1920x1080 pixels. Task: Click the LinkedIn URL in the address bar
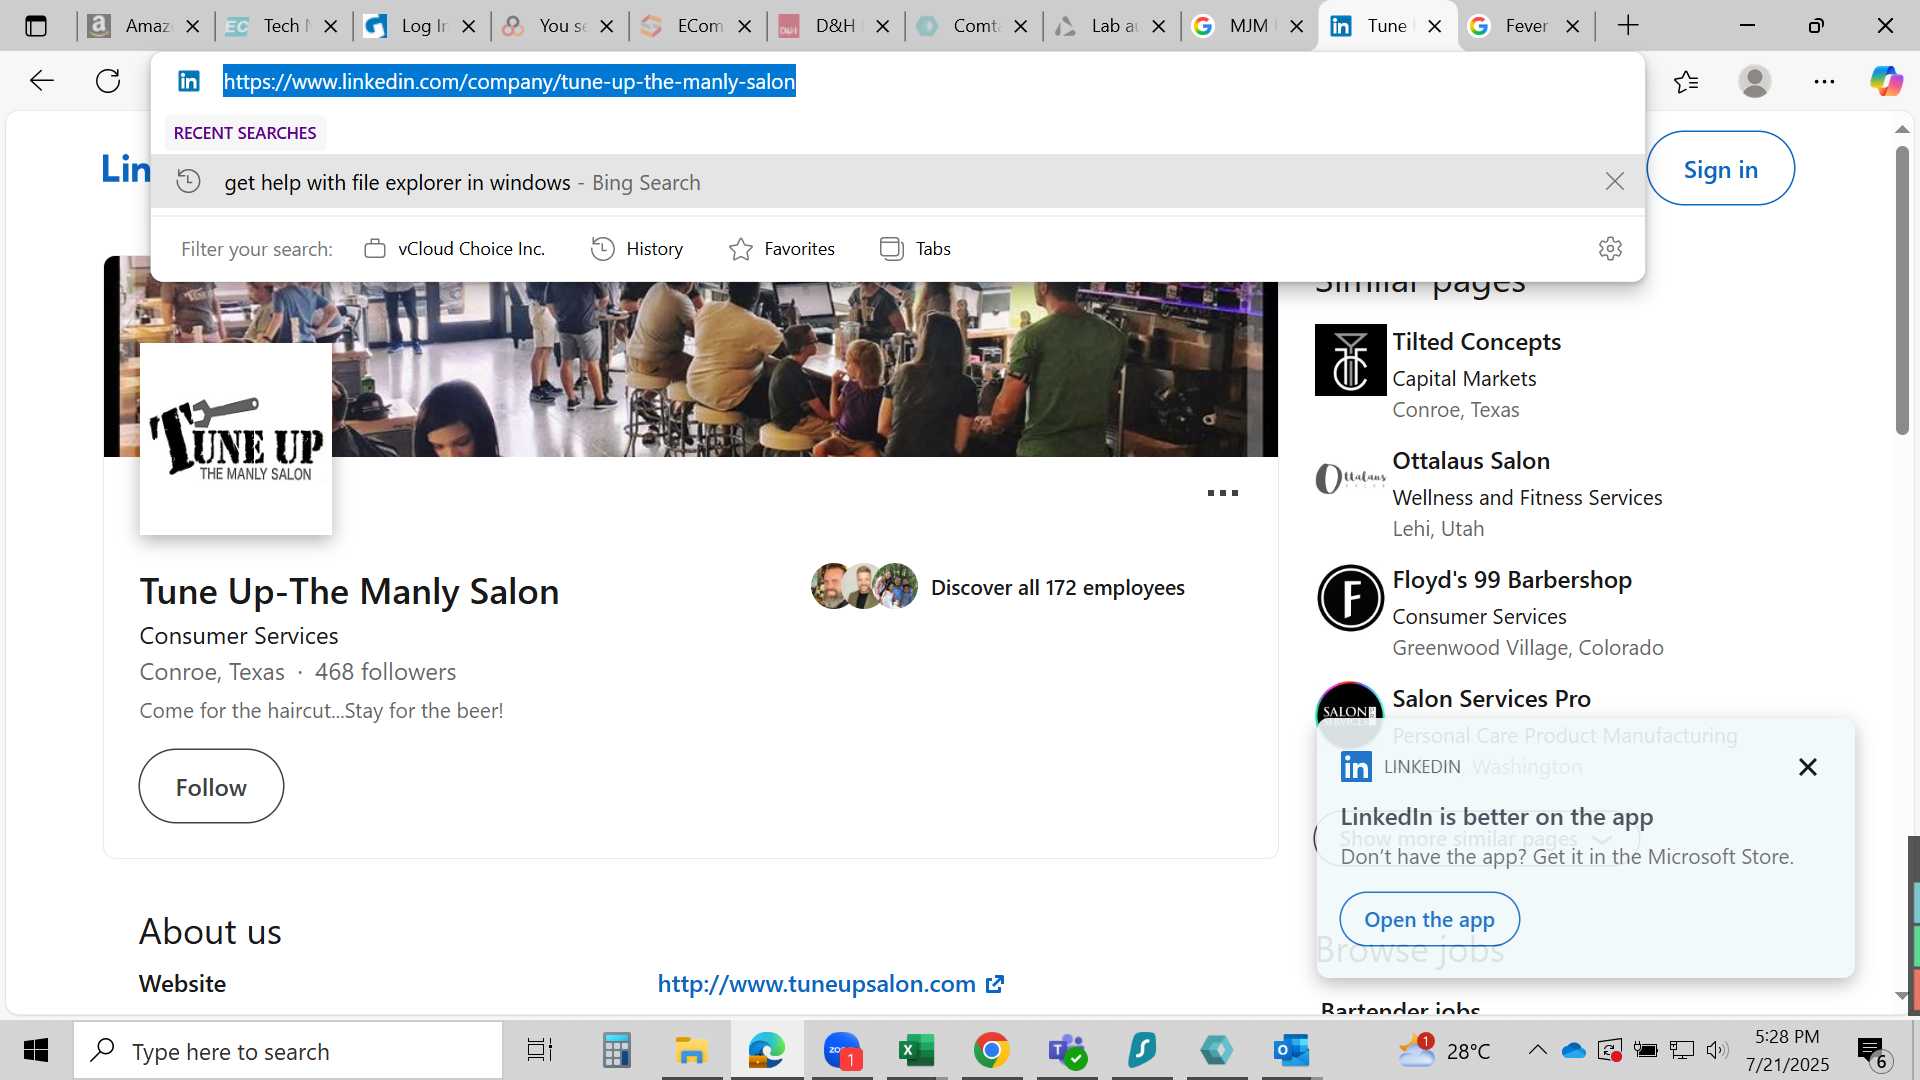point(509,81)
